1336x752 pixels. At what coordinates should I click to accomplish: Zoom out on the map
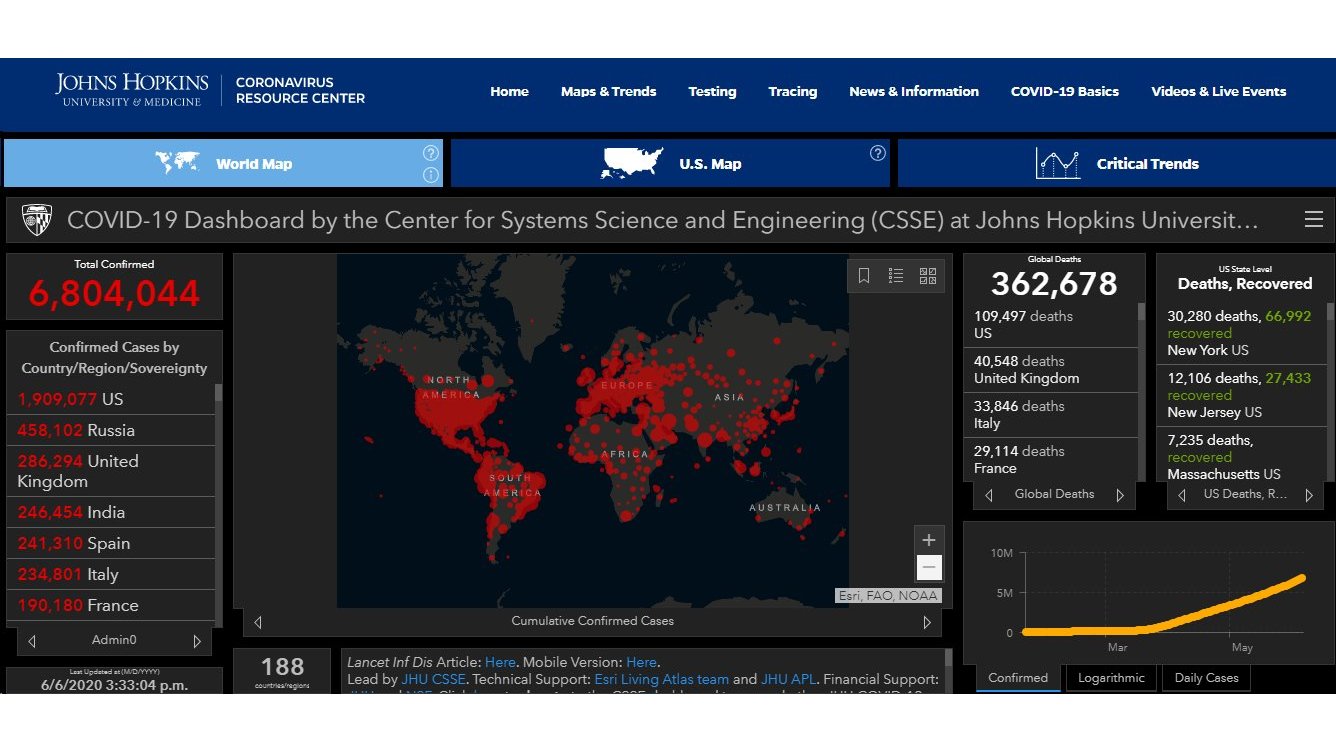pyautogui.click(x=929, y=568)
